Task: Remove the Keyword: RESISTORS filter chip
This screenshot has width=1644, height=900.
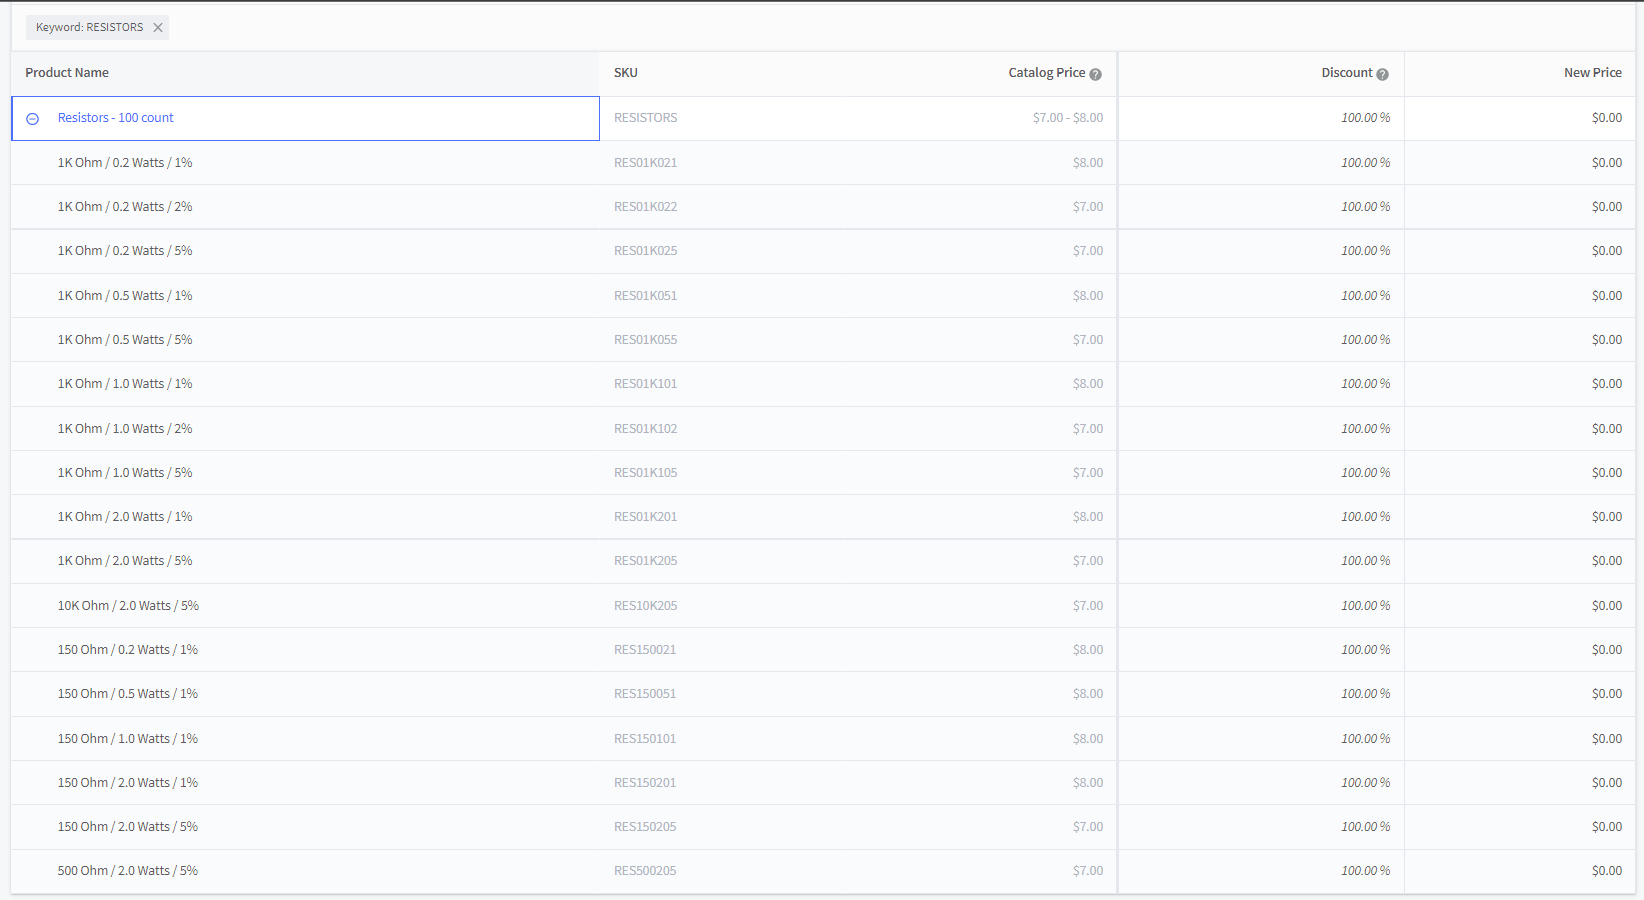Action: point(158,28)
